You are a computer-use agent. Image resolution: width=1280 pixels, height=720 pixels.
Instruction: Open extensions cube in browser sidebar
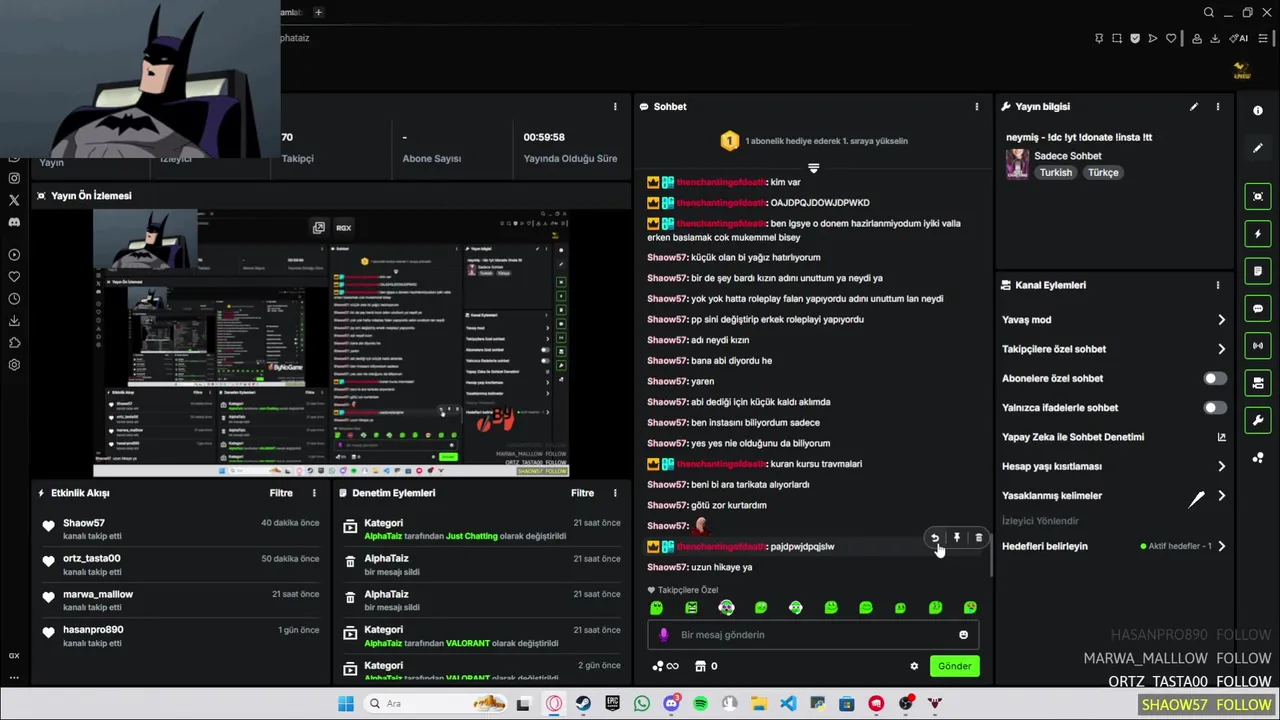14,343
